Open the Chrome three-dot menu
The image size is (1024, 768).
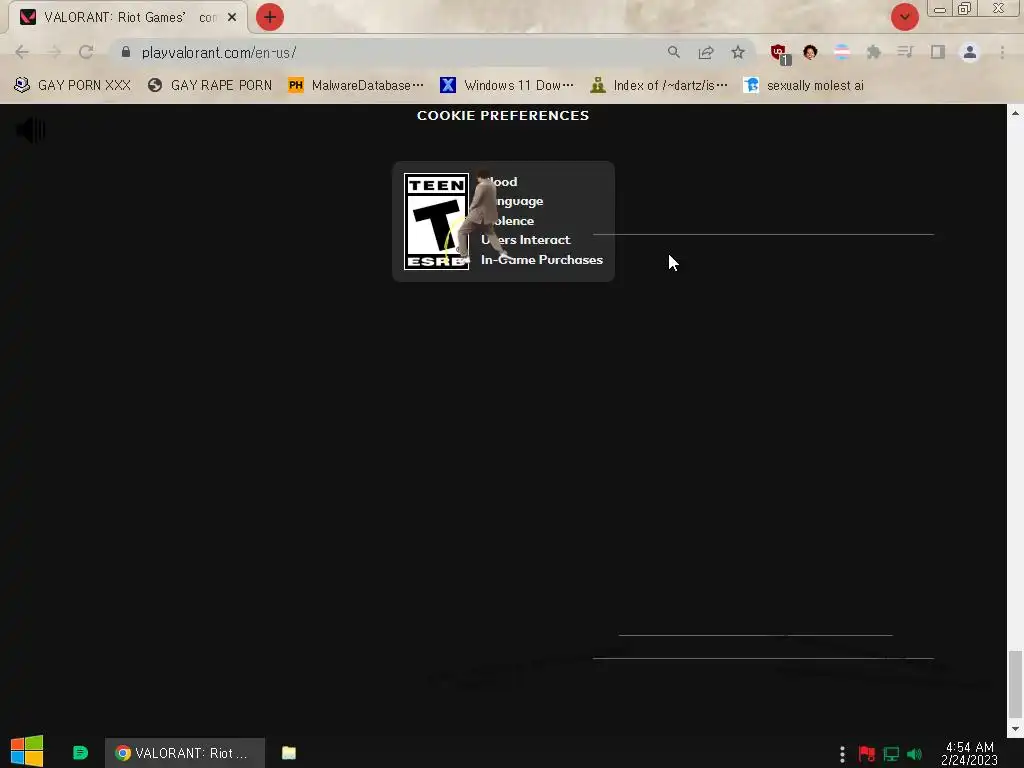(1002, 52)
